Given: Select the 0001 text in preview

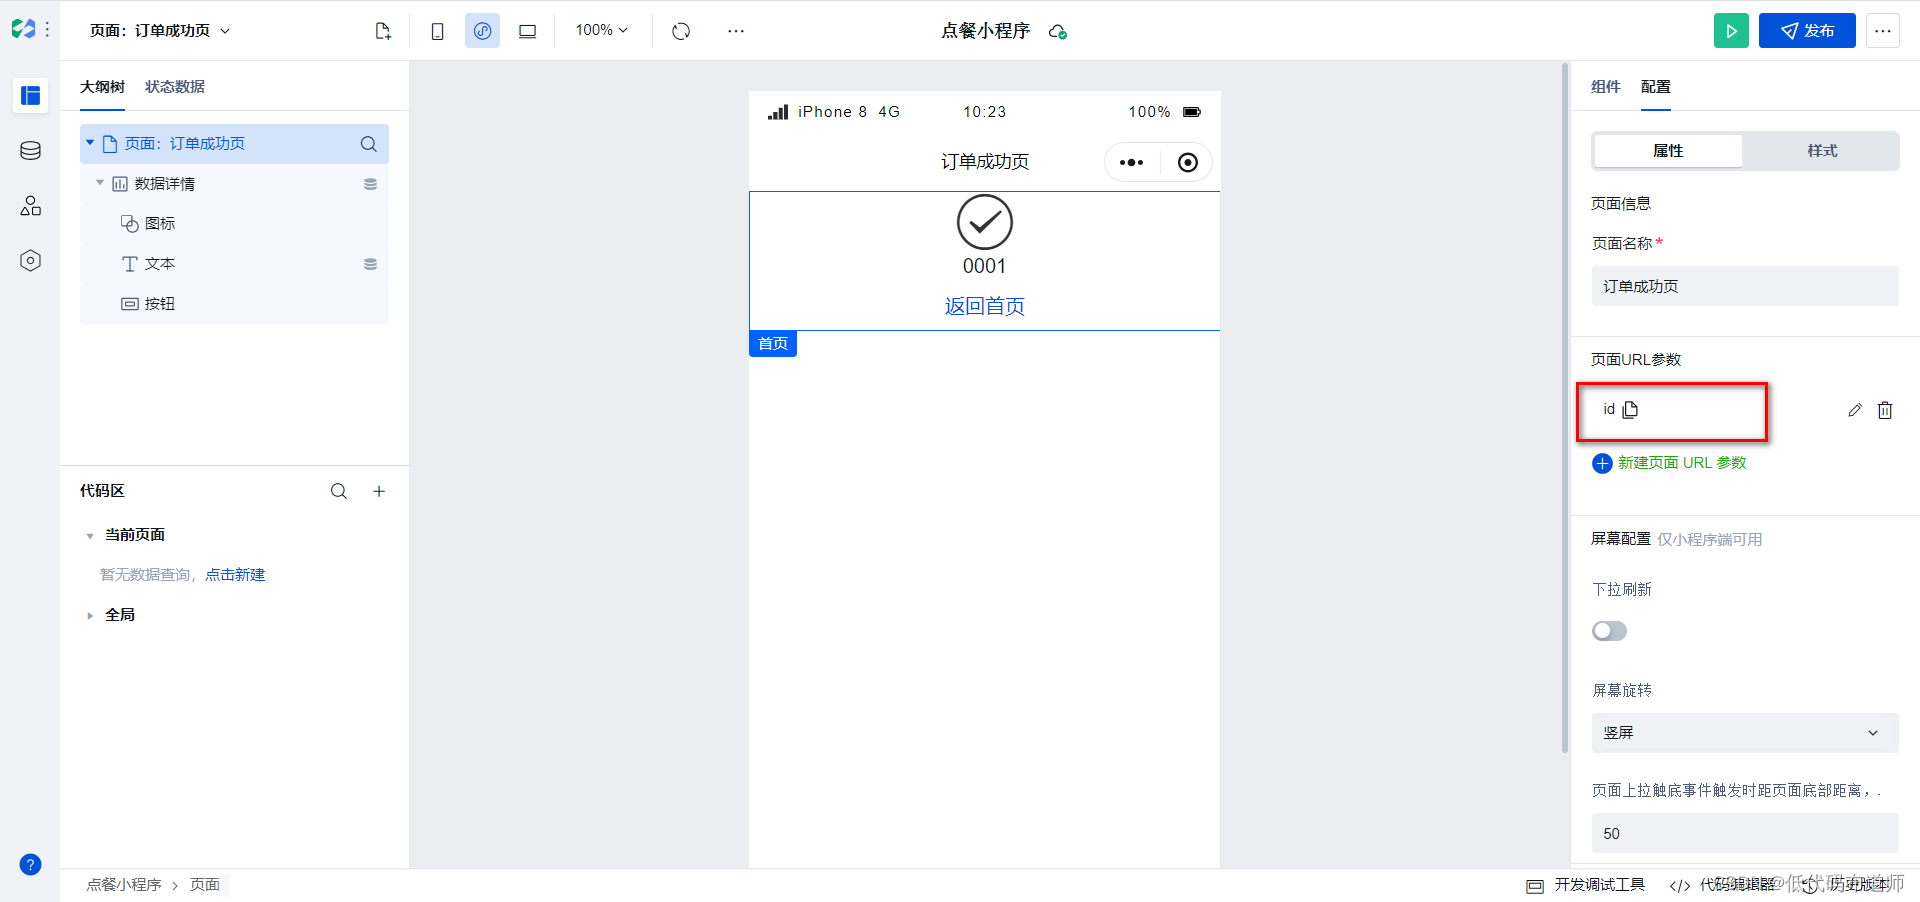Looking at the screenshot, I should point(985,266).
